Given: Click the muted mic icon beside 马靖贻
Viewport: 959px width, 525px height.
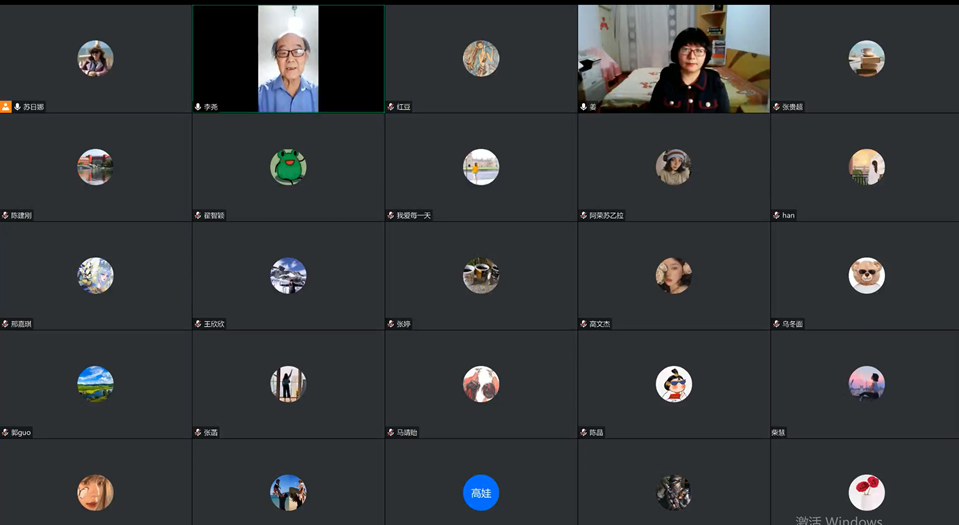Looking at the screenshot, I should pyautogui.click(x=391, y=433).
